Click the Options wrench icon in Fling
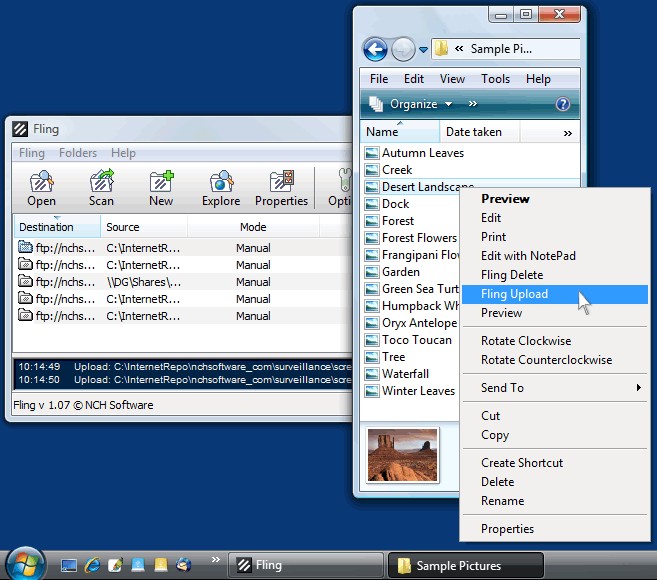This screenshot has width=657, height=580. [x=344, y=180]
